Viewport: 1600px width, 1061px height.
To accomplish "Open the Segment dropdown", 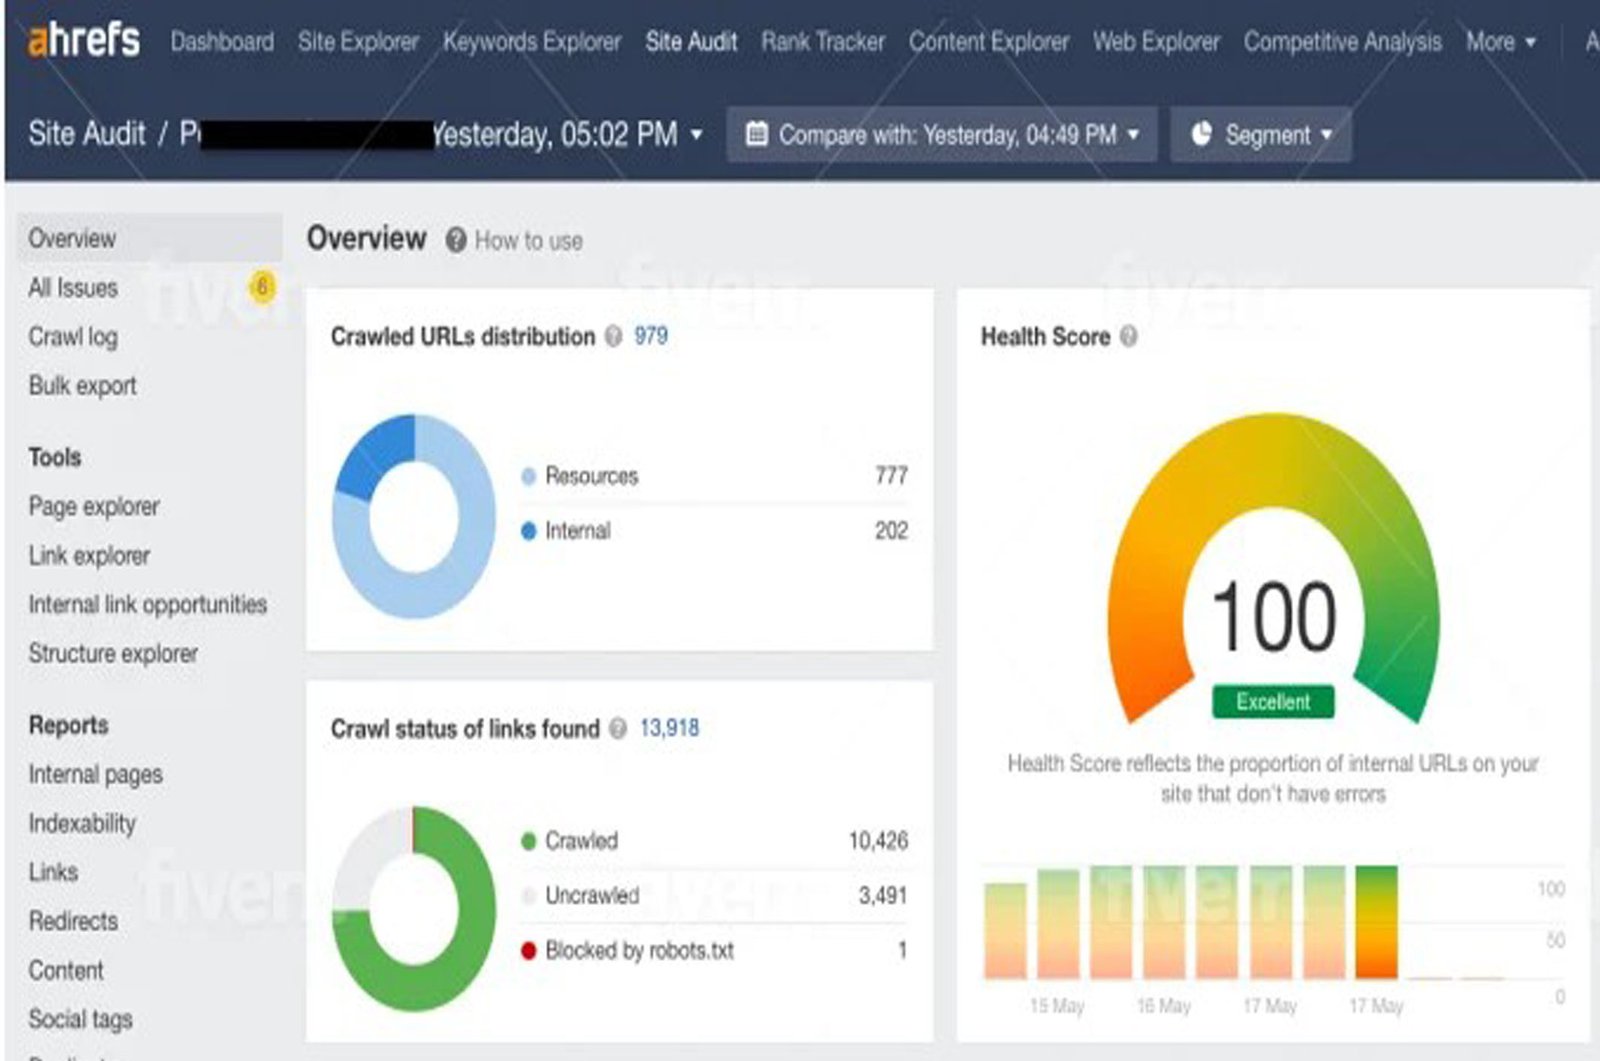I will [x=1262, y=134].
